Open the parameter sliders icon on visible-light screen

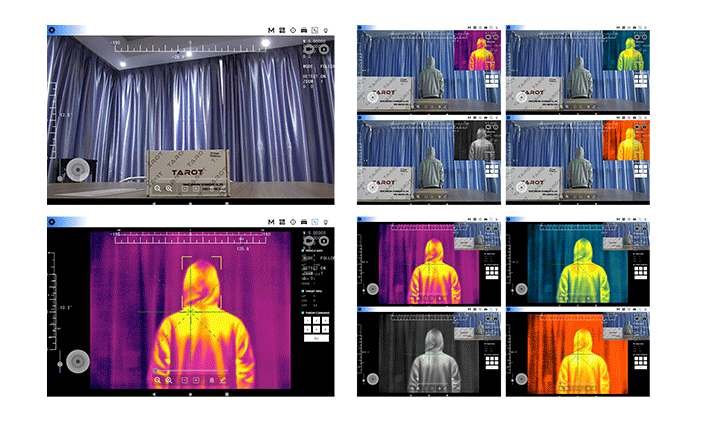tap(282, 30)
